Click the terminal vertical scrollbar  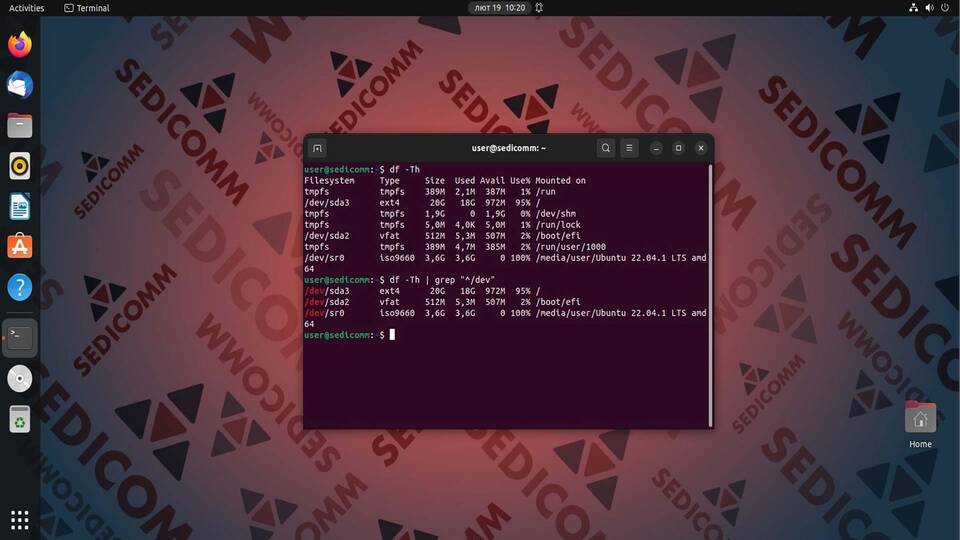710,290
